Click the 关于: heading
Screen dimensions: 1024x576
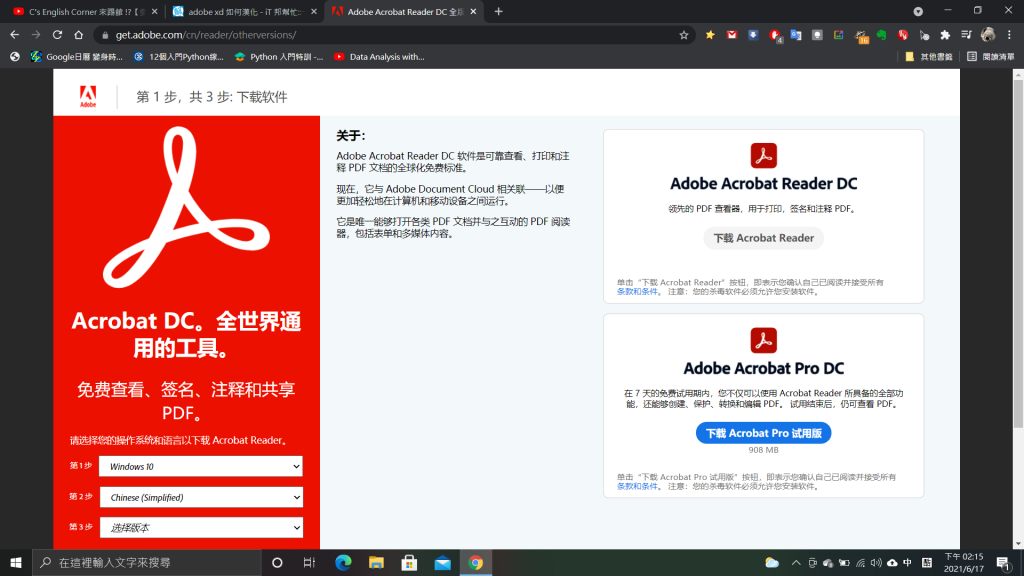[351, 136]
